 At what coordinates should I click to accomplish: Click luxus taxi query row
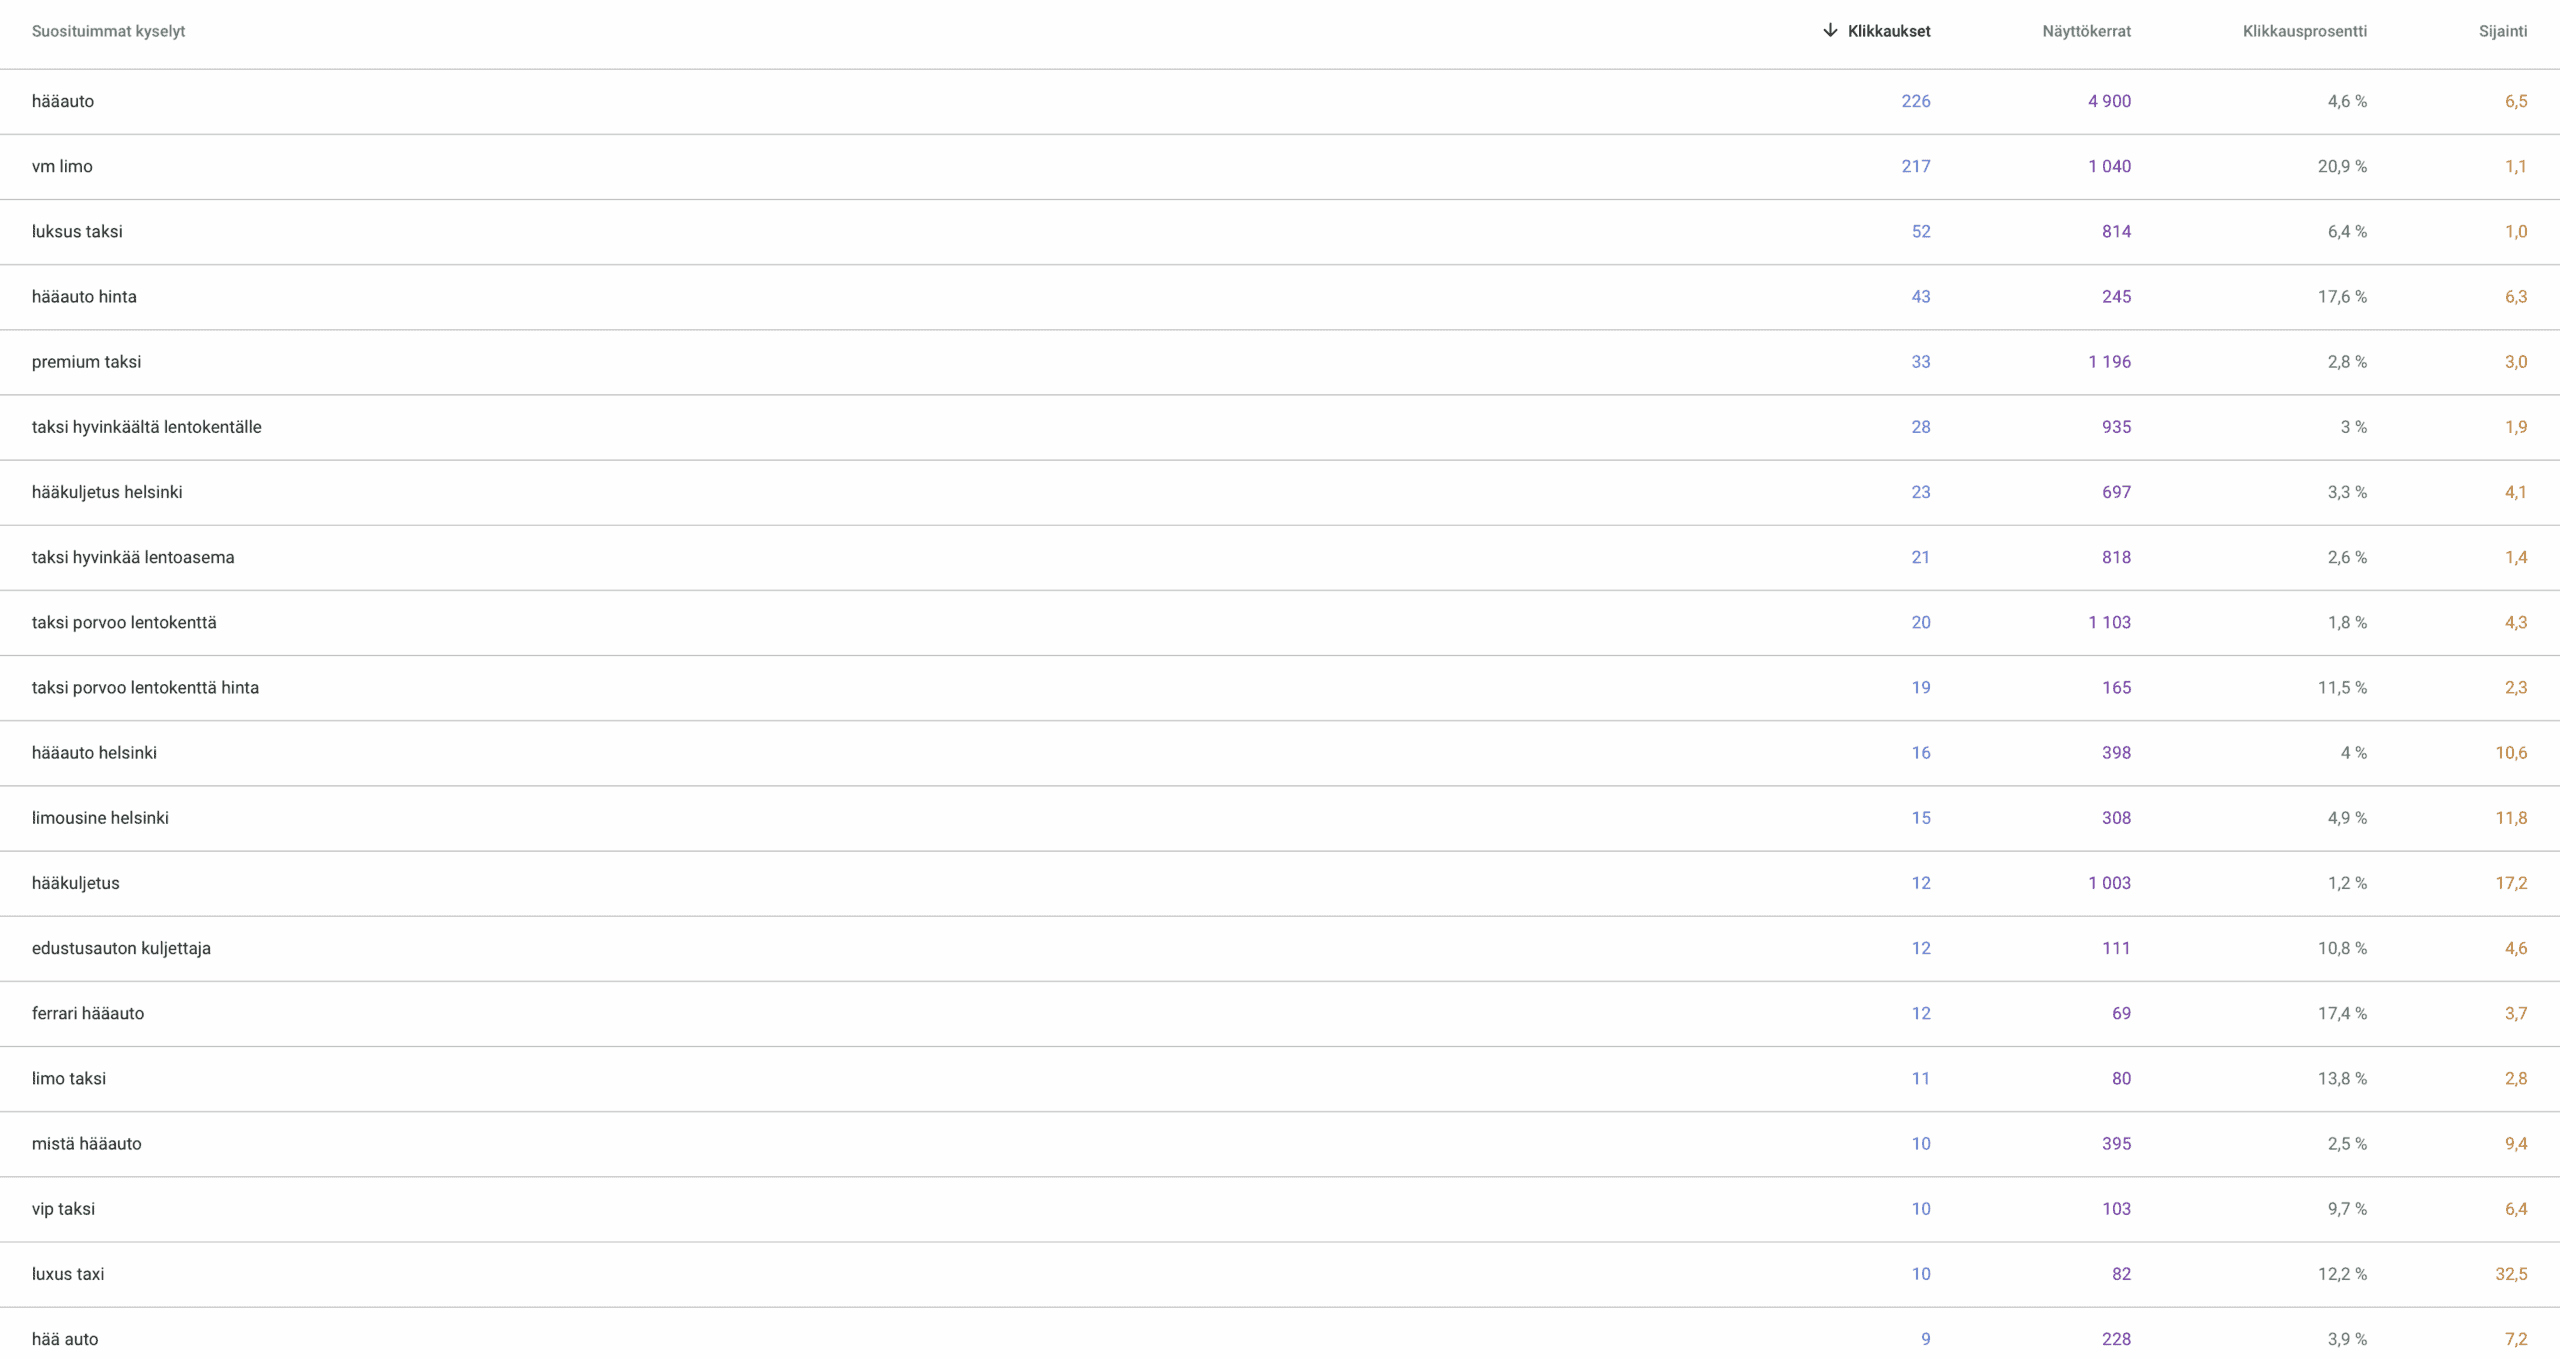pyautogui.click(x=68, y=1273)
